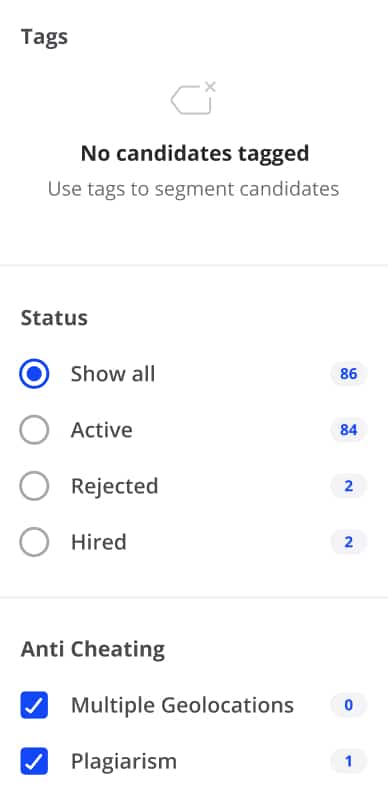Click the Plagiarism label text

(124, 761)
